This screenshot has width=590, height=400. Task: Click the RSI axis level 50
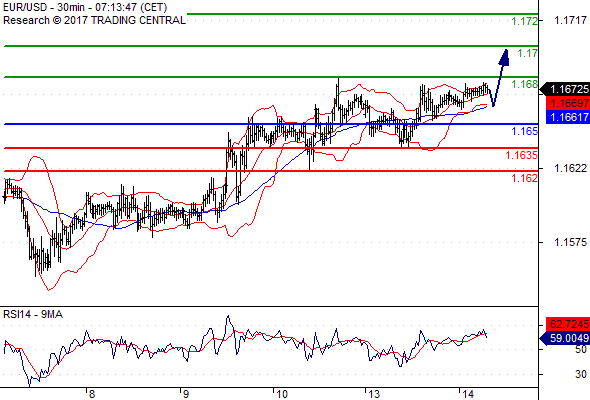pyautogui.click(x=581, y=350)
